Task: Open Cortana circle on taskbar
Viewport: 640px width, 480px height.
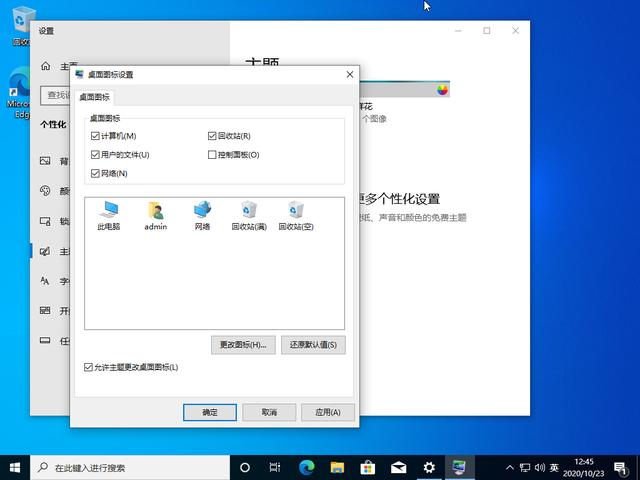Action: [245, 468]
